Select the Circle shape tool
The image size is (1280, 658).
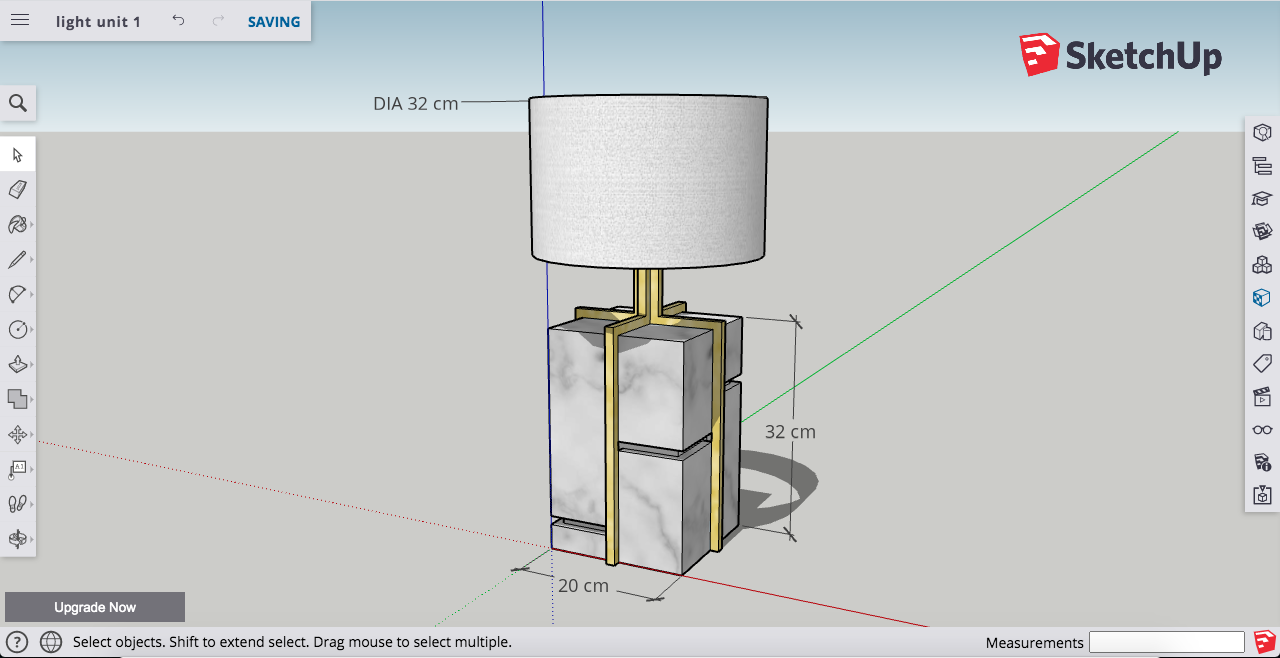coord(18,329)
